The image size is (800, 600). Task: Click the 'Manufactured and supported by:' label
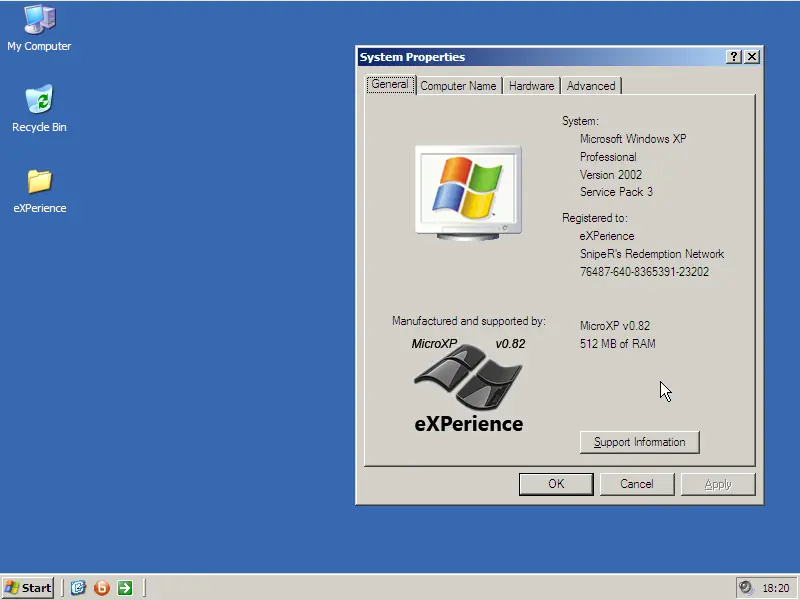pos(468,321)
